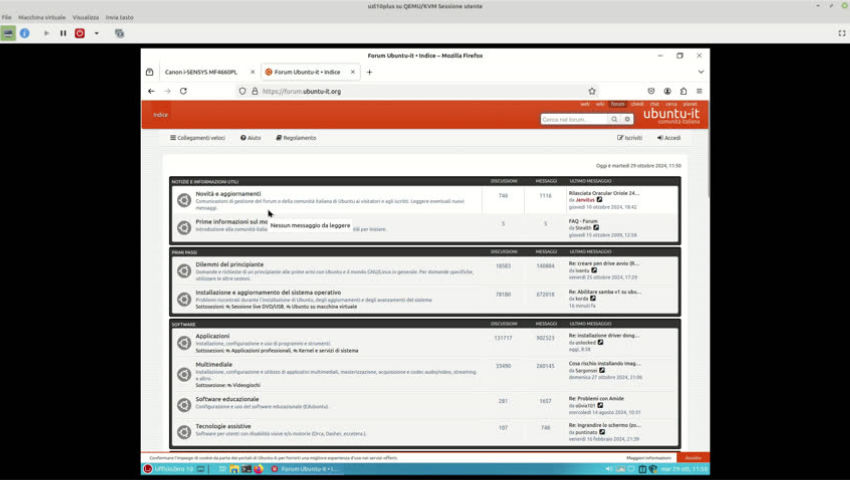Open the Firefox account profile icon

coord(667,91)
